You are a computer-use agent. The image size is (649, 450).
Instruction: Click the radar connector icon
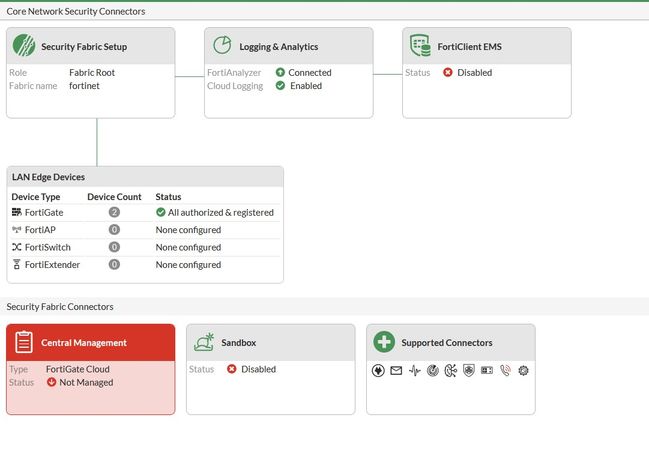[x=432, y=370]
